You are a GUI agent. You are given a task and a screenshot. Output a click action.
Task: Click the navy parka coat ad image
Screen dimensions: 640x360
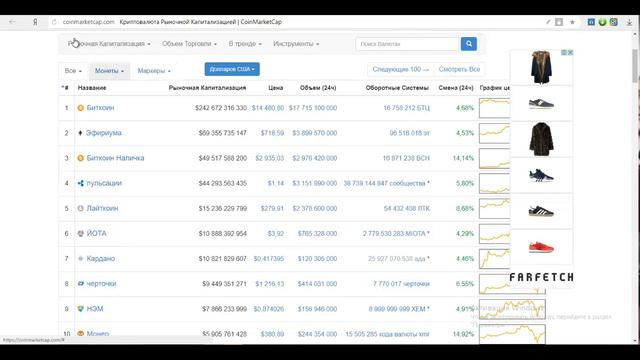click(541, 67)
